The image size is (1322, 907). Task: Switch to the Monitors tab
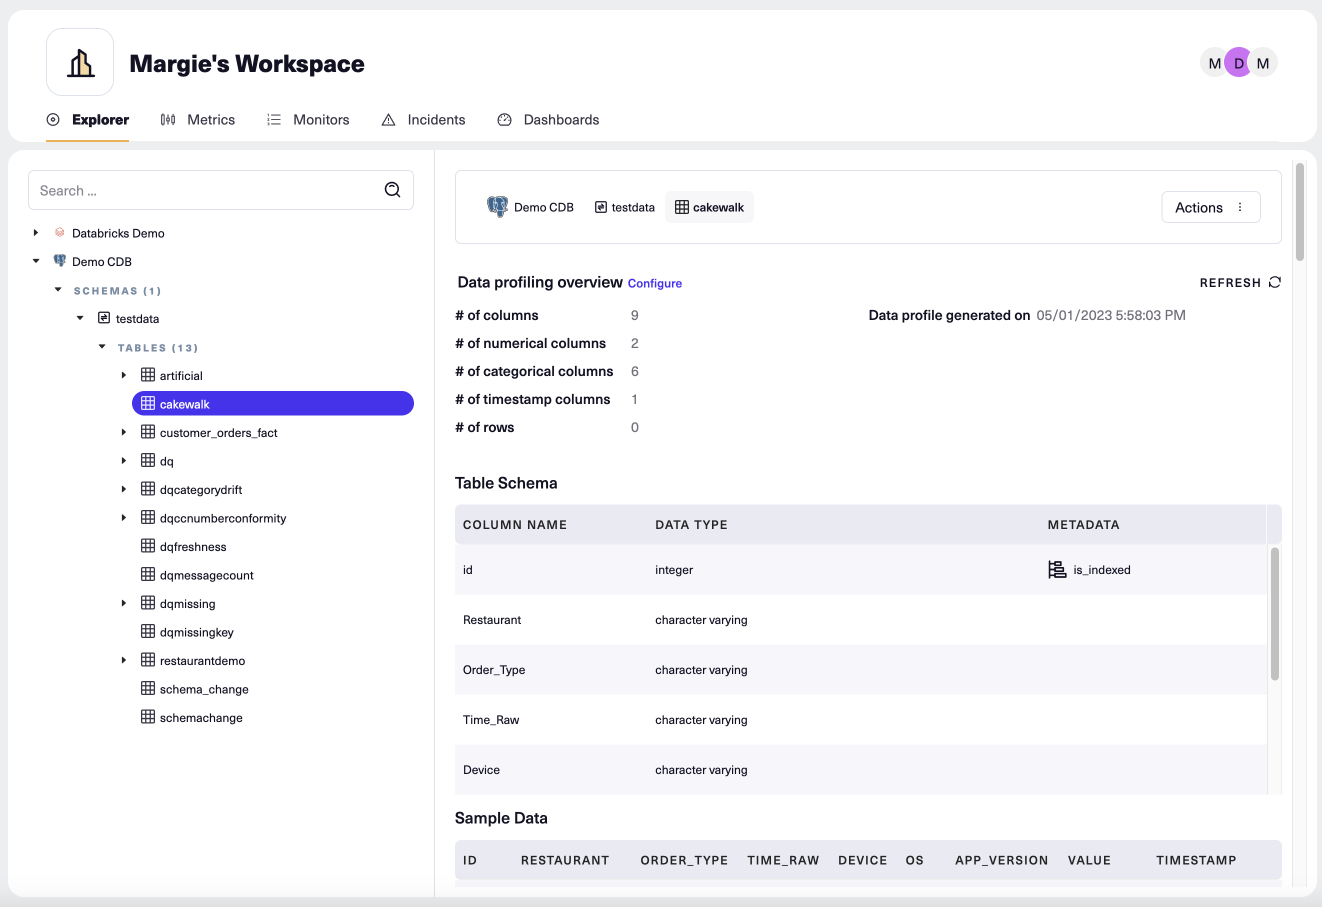[x=320, y=119]
